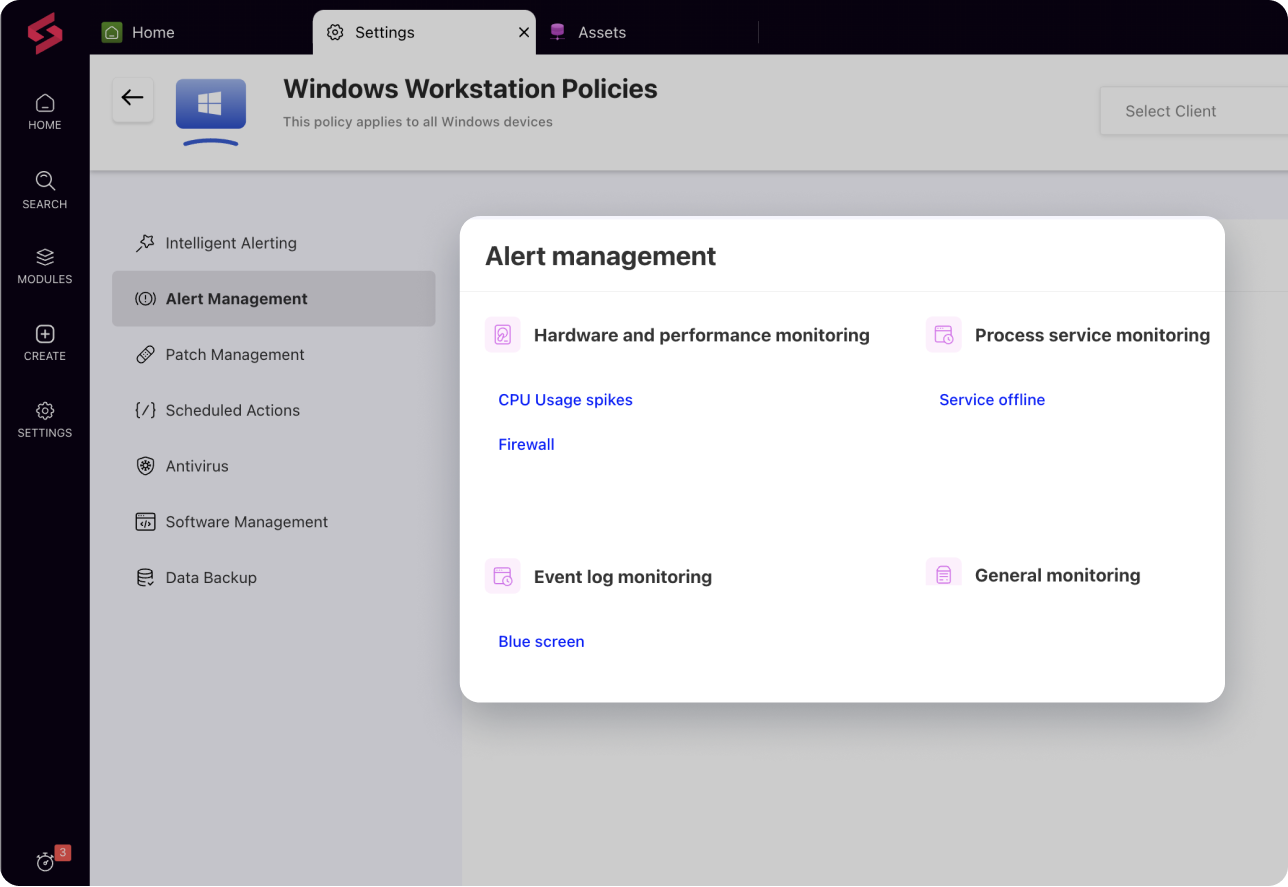Open the CPU Usage spikes alert settings
Viewport: 1288px width, 887px height.
pos(565,399)
